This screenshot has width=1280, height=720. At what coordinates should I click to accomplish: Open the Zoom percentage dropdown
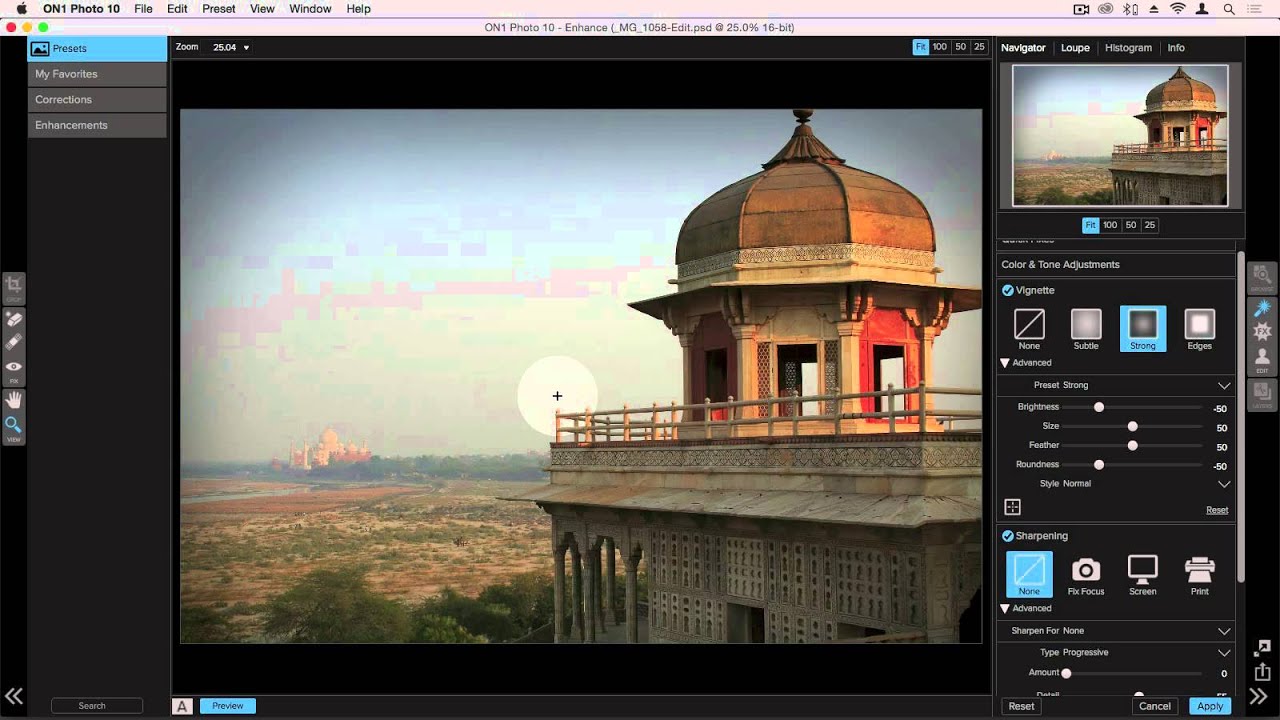click(x=231, y=47)
